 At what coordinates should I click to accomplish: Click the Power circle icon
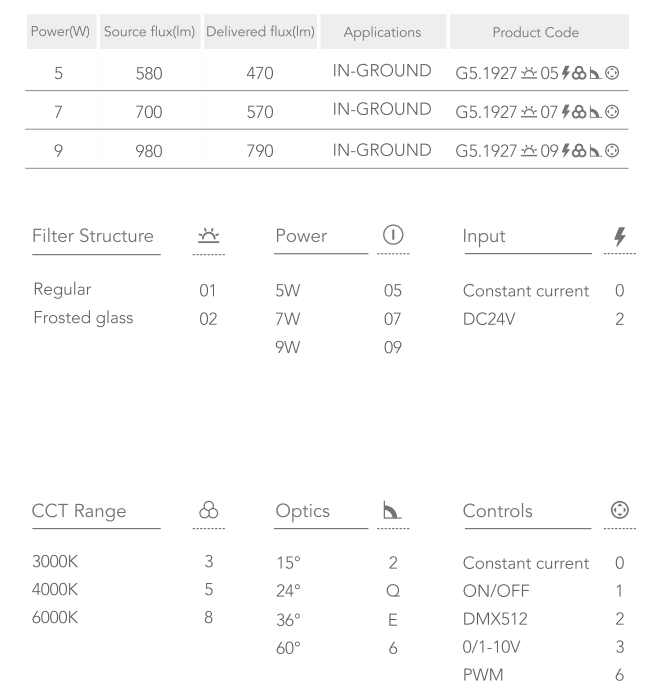(392, 236)
